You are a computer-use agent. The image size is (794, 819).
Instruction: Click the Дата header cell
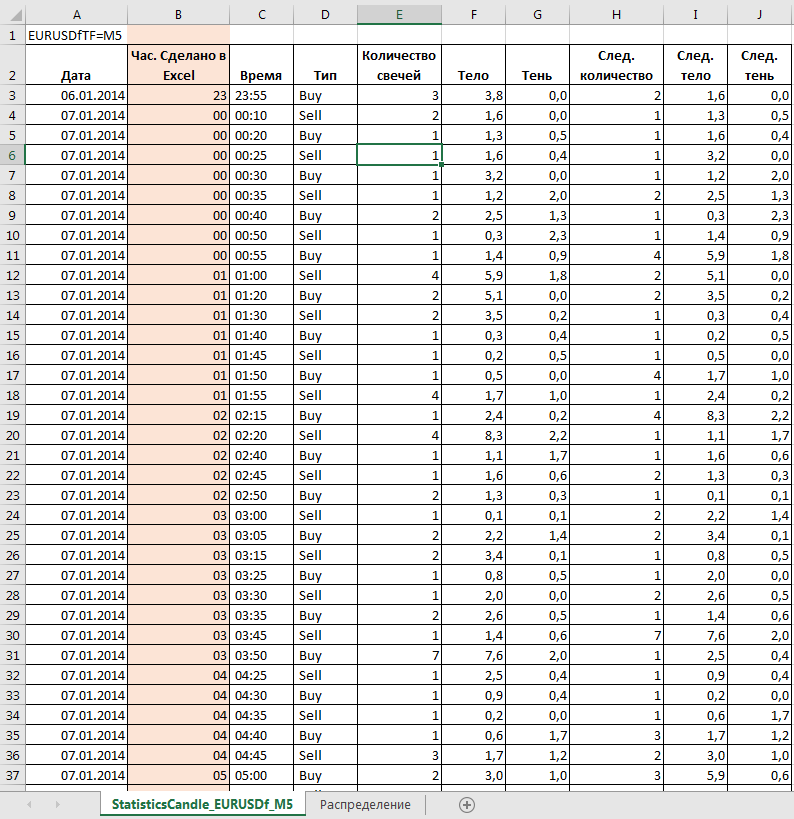(76, 65)
